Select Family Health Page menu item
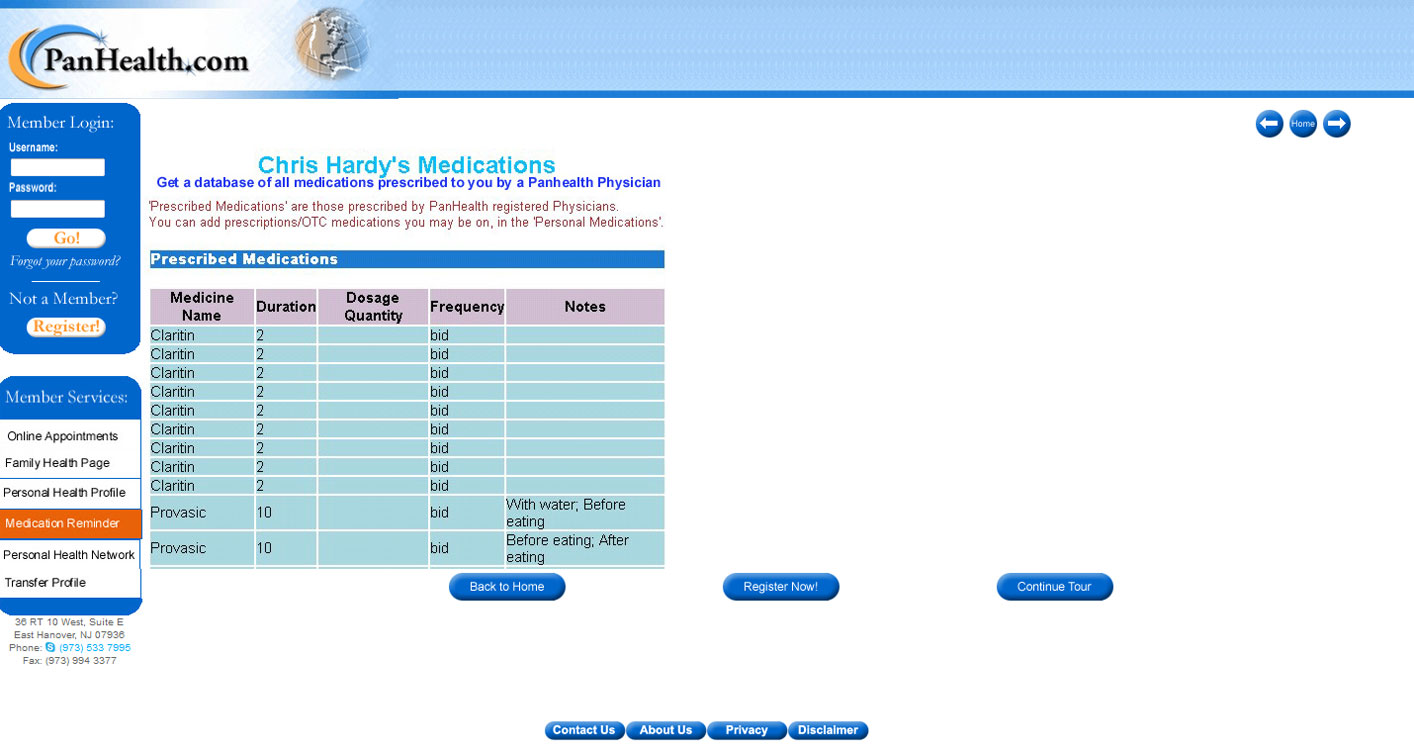 58,464
